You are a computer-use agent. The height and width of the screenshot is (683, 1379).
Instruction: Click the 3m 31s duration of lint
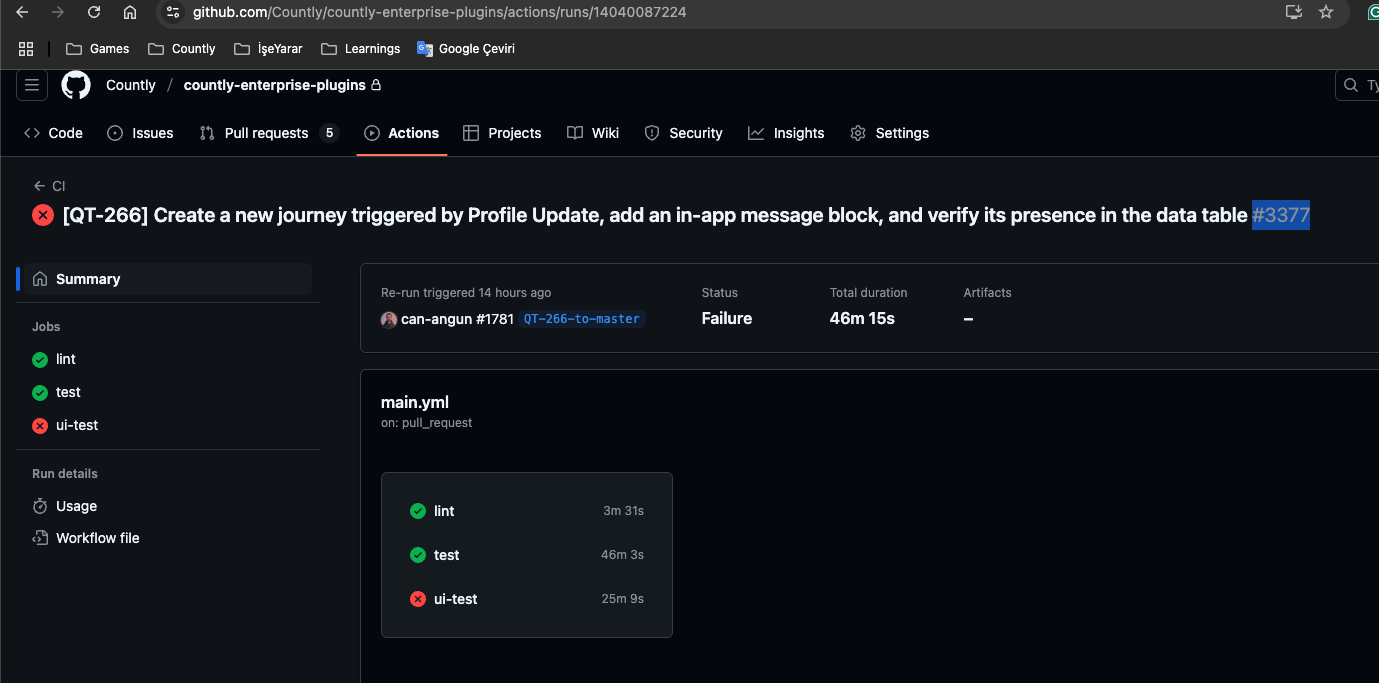[623, 511]
